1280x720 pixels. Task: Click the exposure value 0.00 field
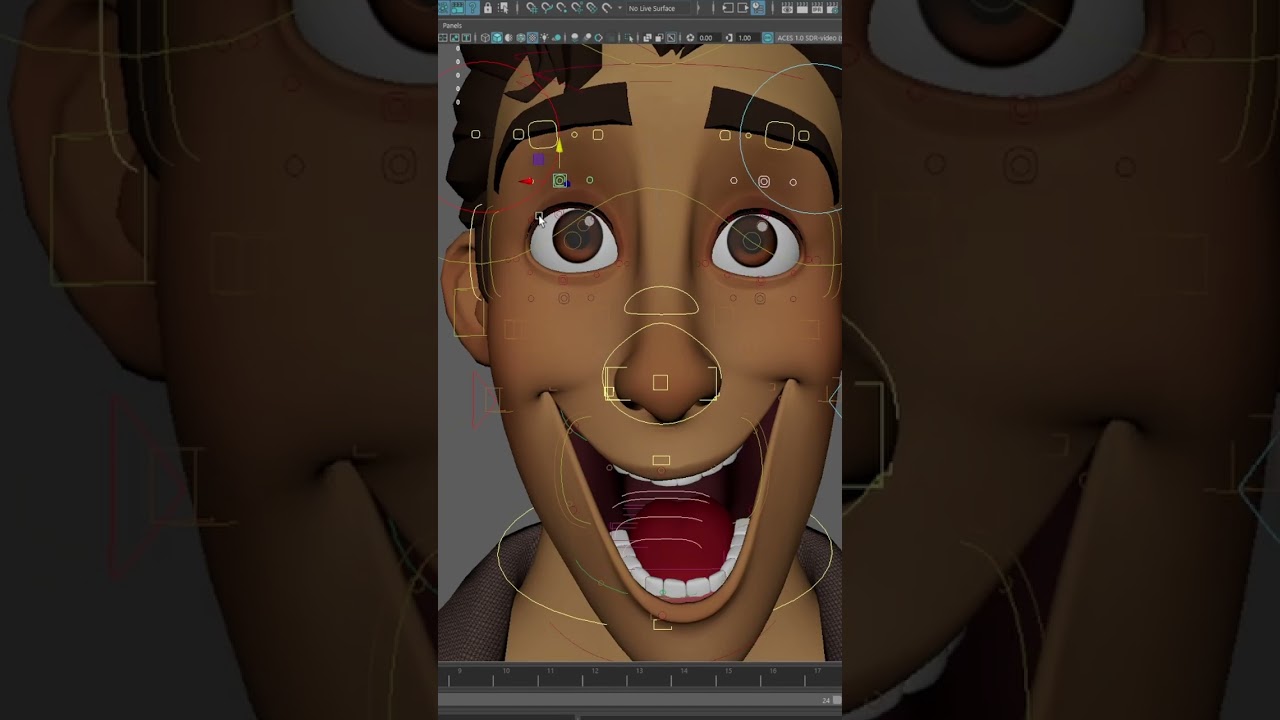pos(708,38)
